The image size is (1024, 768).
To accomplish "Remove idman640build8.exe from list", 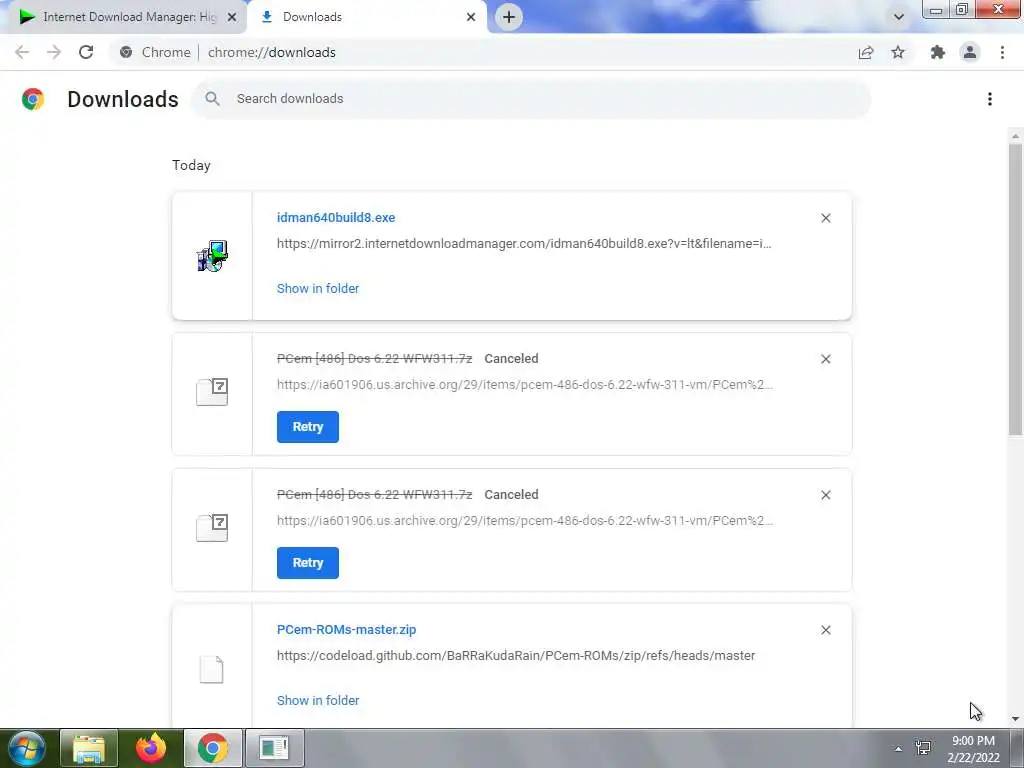I will click(x=825, y=218).
